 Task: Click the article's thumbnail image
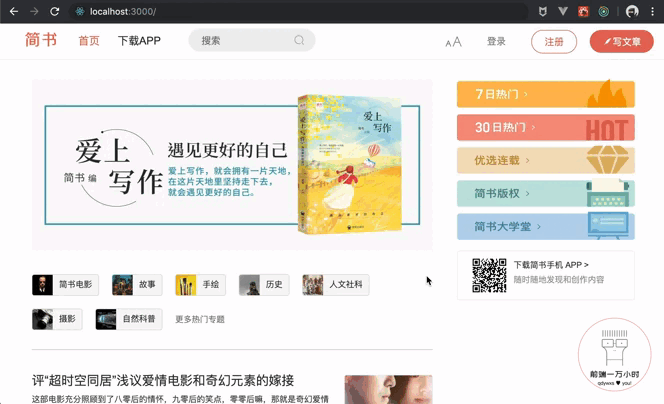pos(388,390)
